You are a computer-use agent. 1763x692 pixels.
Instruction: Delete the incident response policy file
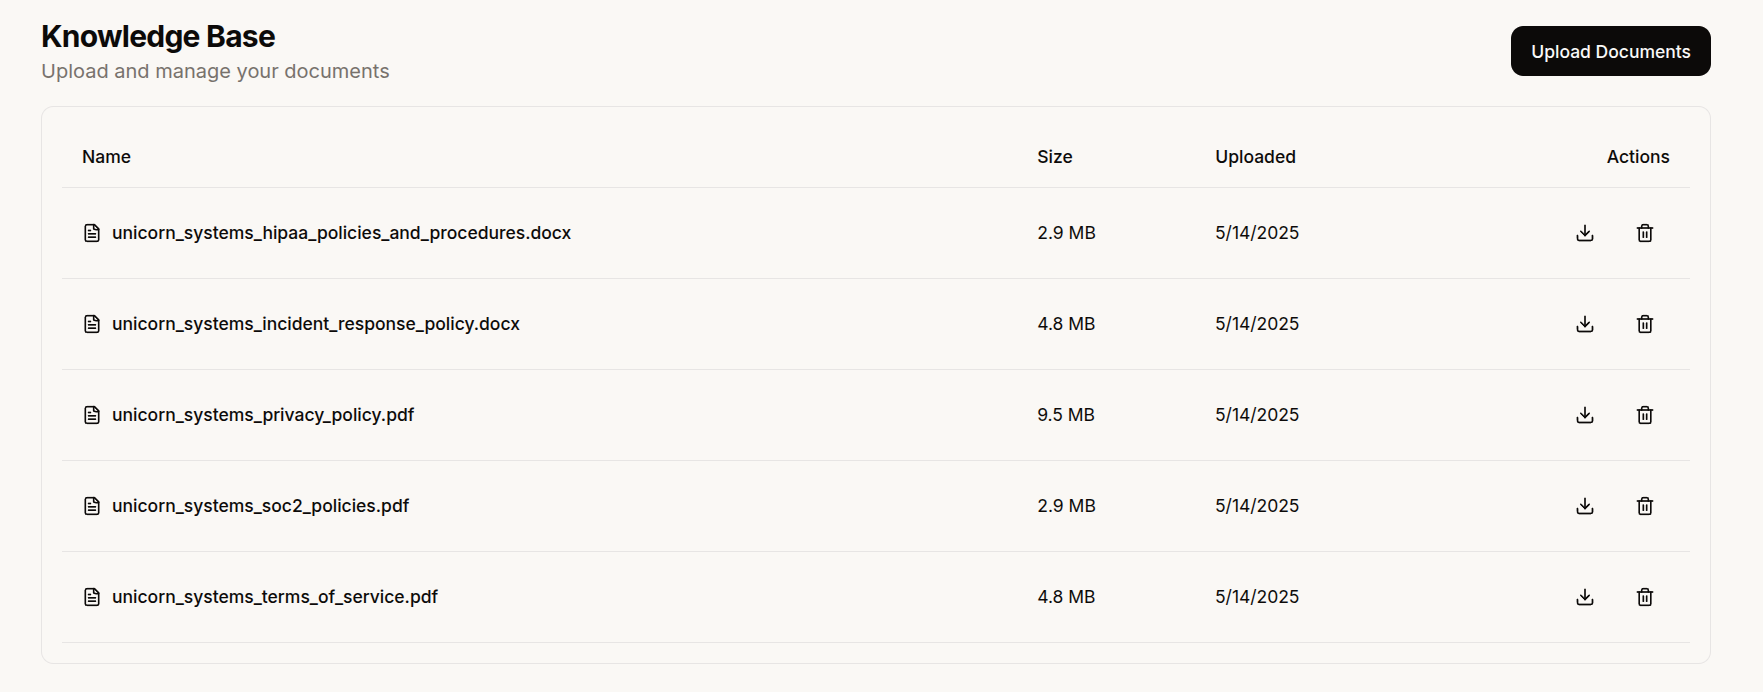(1645, 324)
